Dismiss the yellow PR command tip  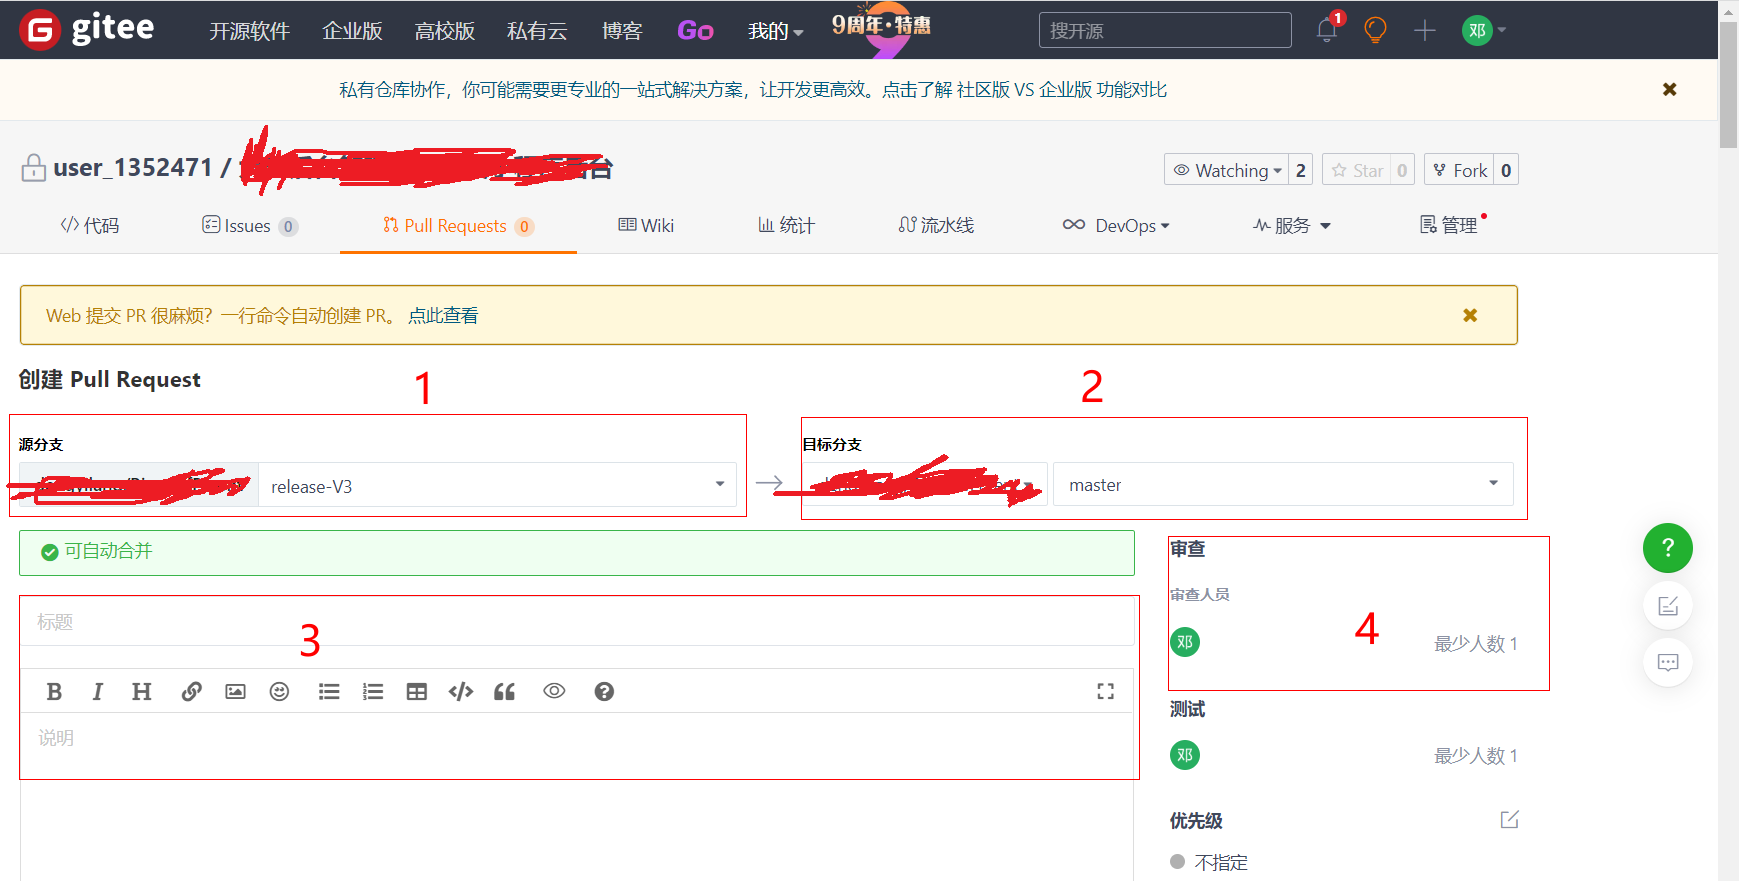[1470, 315]
